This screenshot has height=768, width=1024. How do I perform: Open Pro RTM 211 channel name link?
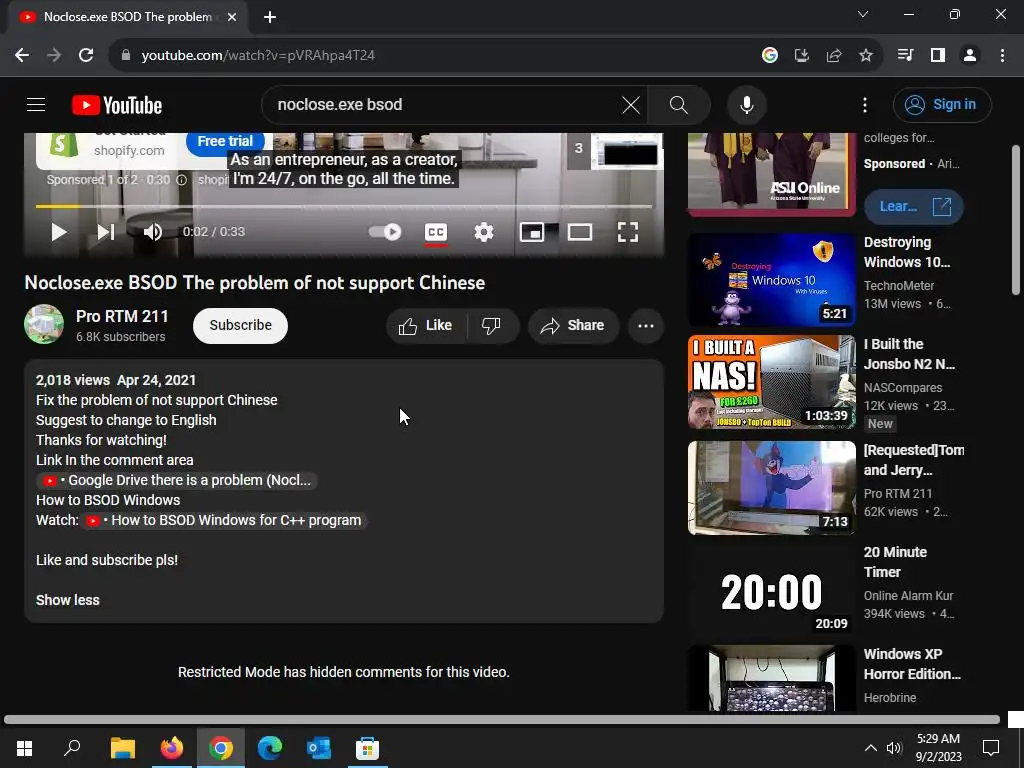click(x=122, y=316)
